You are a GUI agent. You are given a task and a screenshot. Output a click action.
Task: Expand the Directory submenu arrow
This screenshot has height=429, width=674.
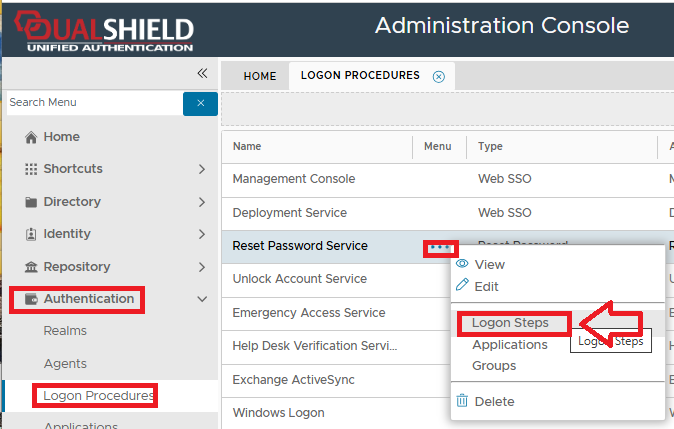pyautogui.click(x=202, y=202)
